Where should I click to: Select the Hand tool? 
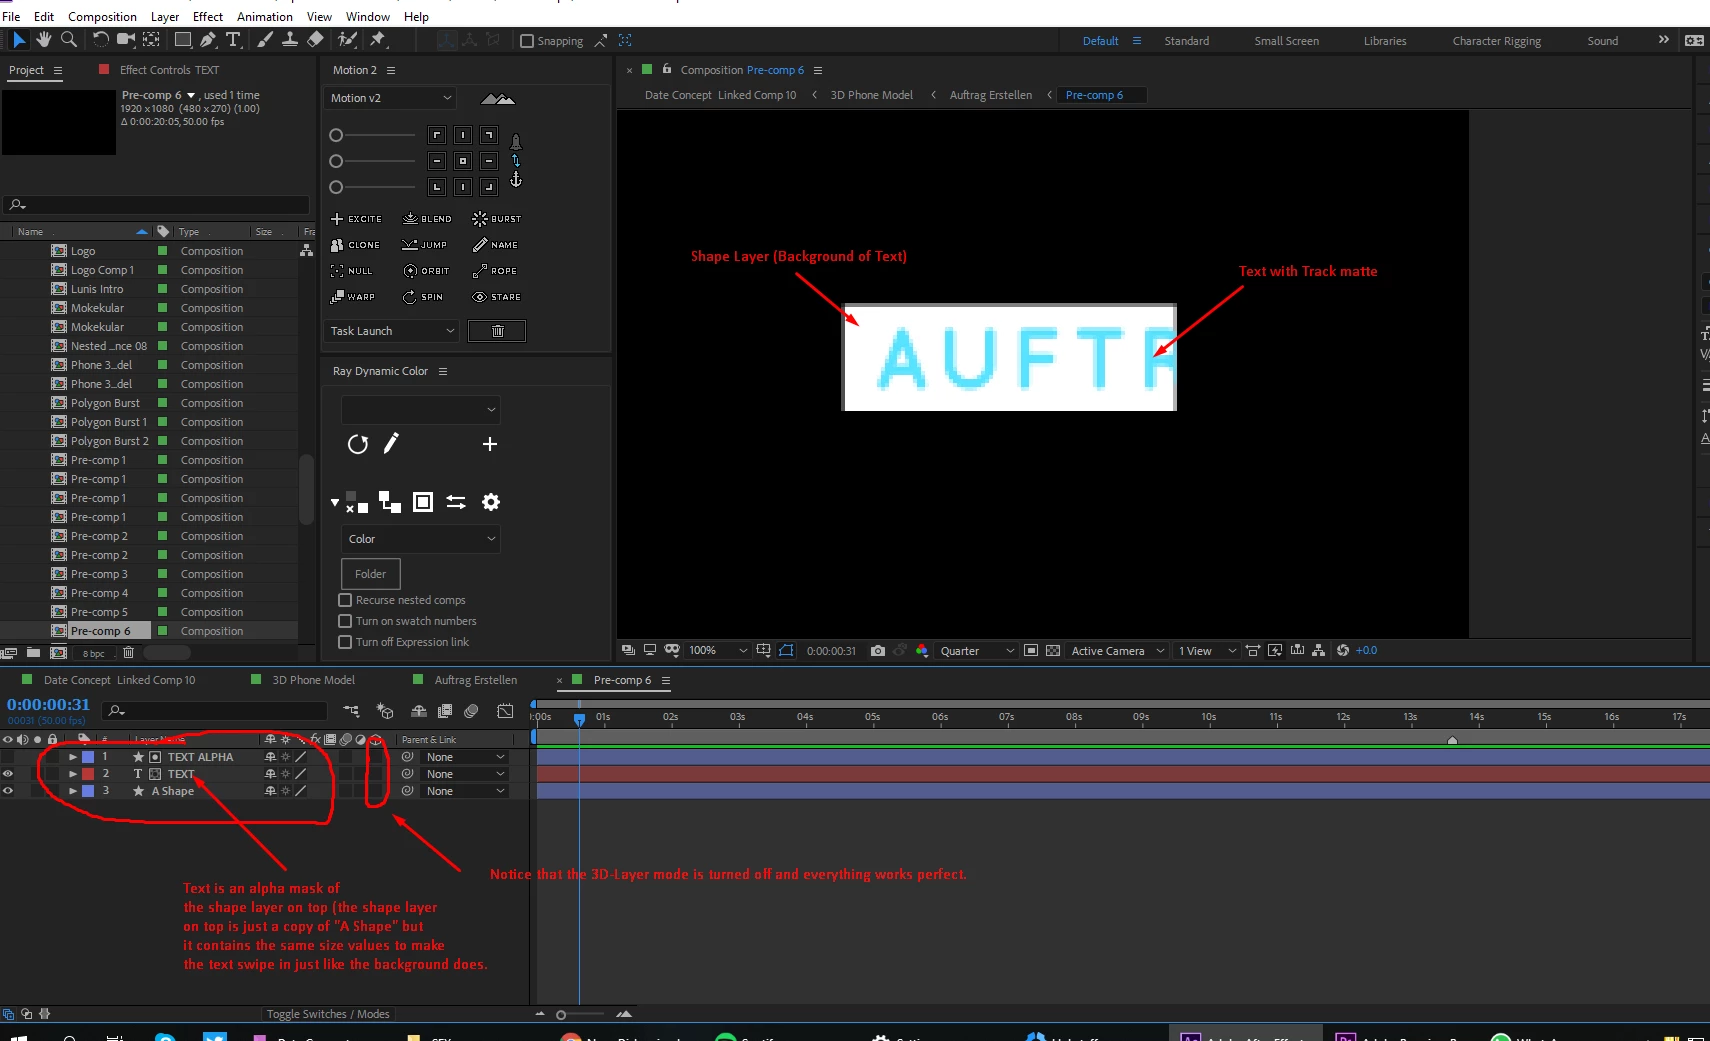pyautogui.click(x=44, y=40)
